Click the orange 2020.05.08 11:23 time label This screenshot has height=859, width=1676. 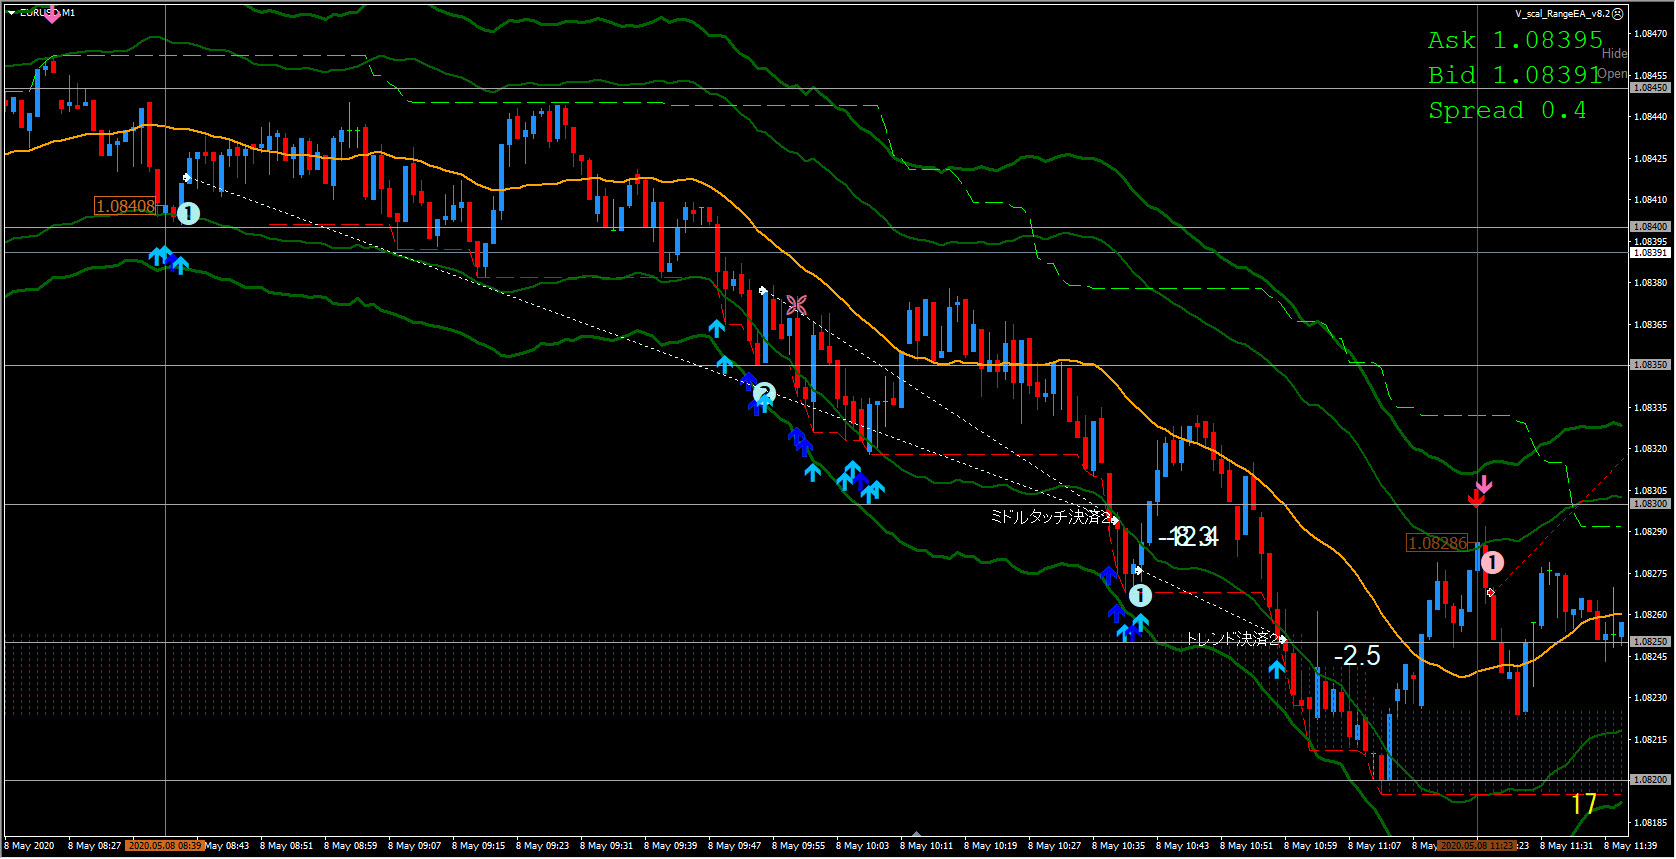click(1476, 846)
